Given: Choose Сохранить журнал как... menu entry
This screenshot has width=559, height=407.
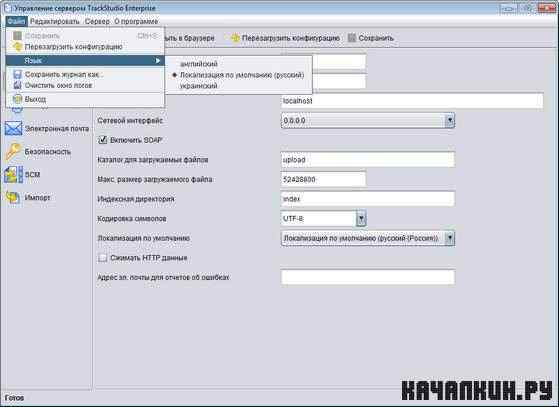Looking at the screenshot, I should click(x=85, y=74).
